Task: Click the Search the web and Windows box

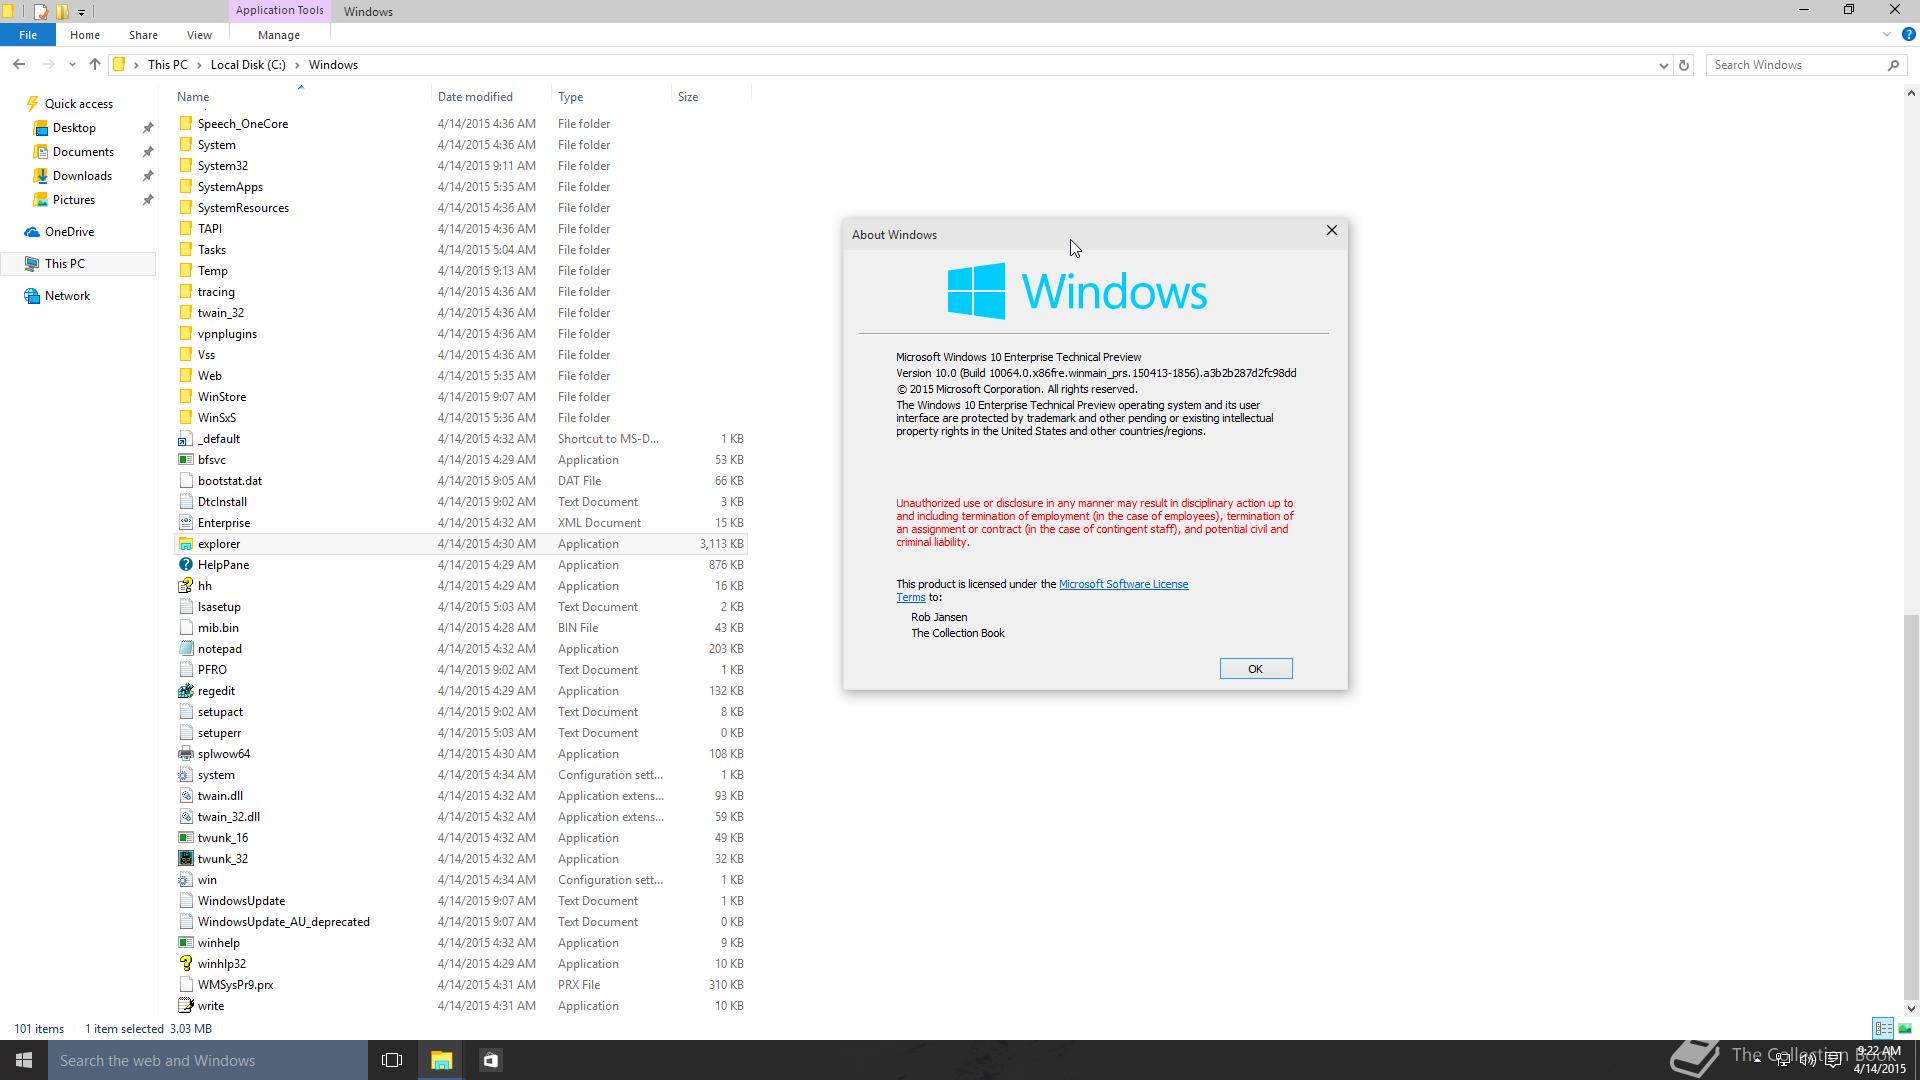Action: tap(208, 1060)
